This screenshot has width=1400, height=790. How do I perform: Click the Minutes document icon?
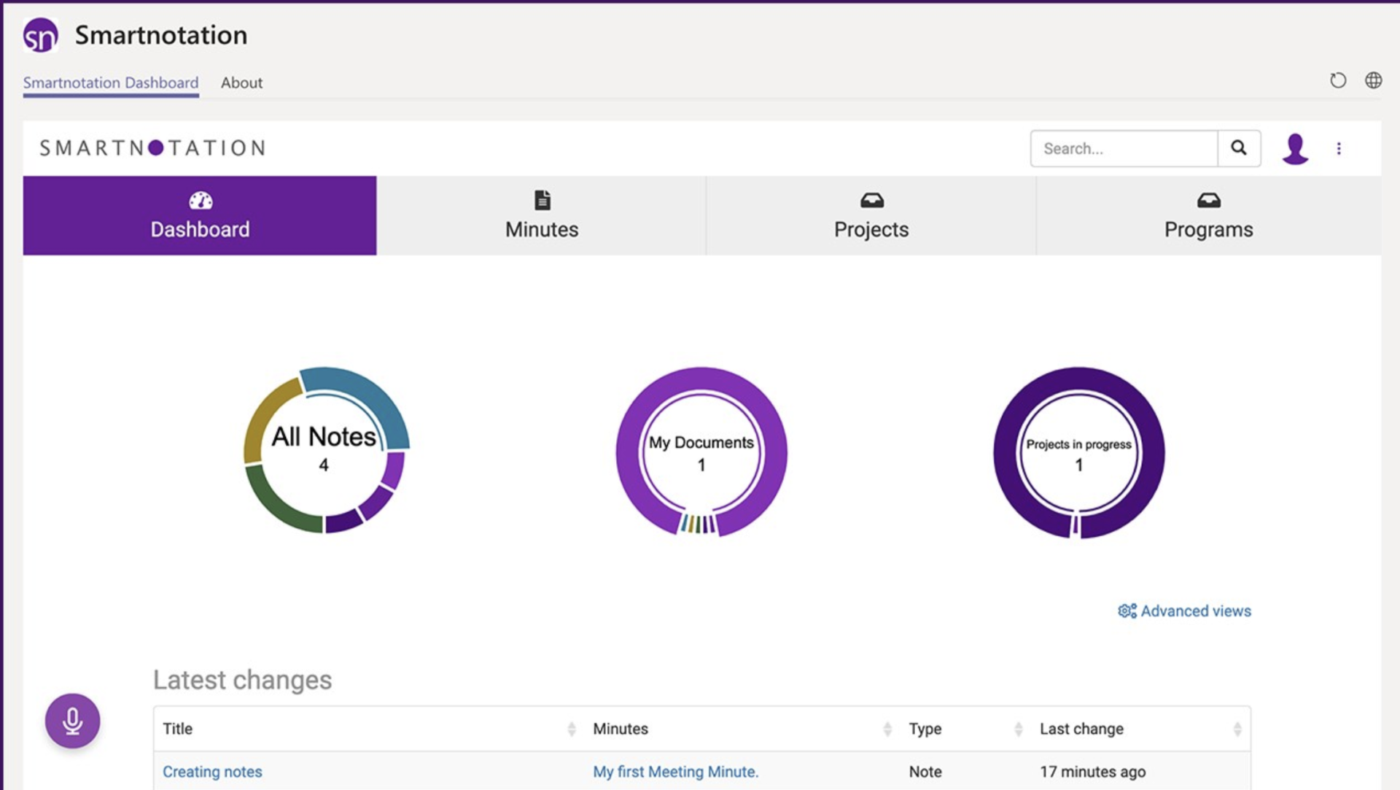[541, 198]
